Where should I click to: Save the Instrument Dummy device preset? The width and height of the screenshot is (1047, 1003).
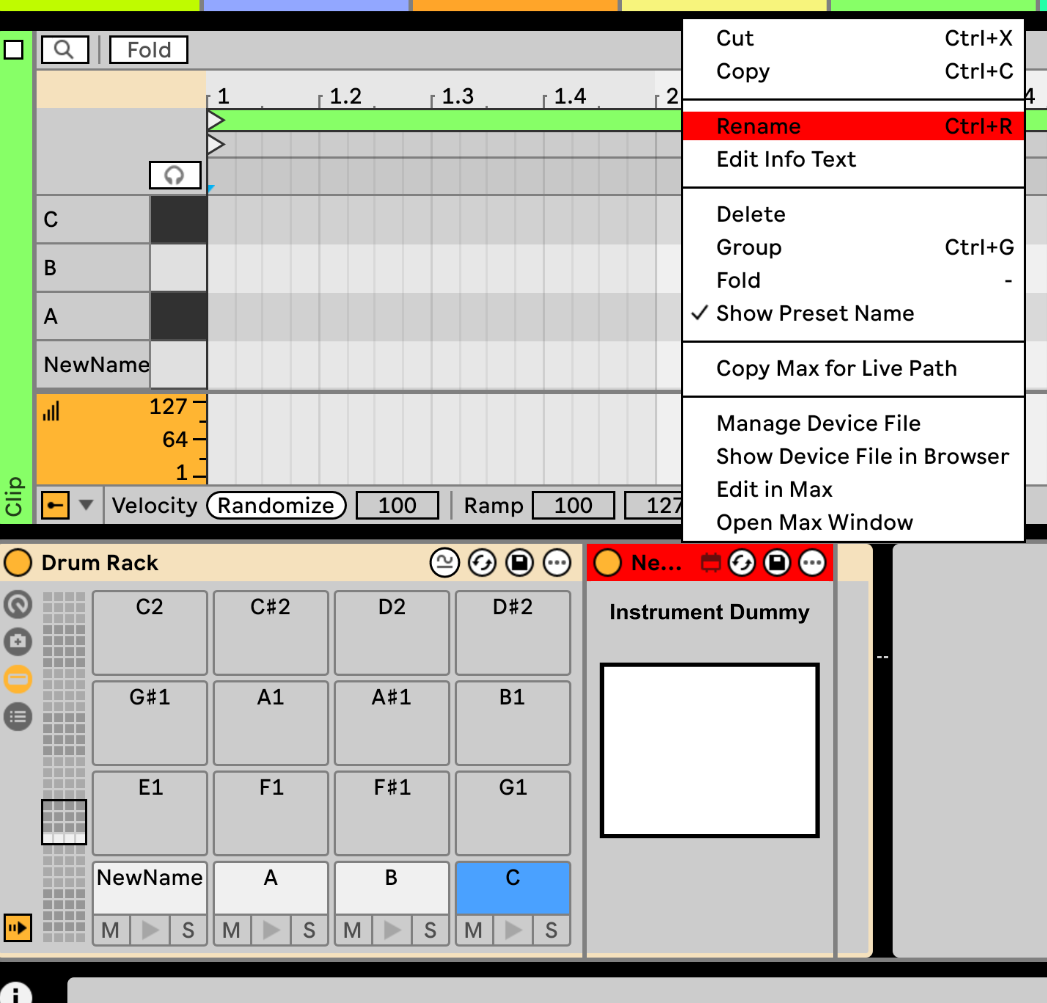point(777,563)
